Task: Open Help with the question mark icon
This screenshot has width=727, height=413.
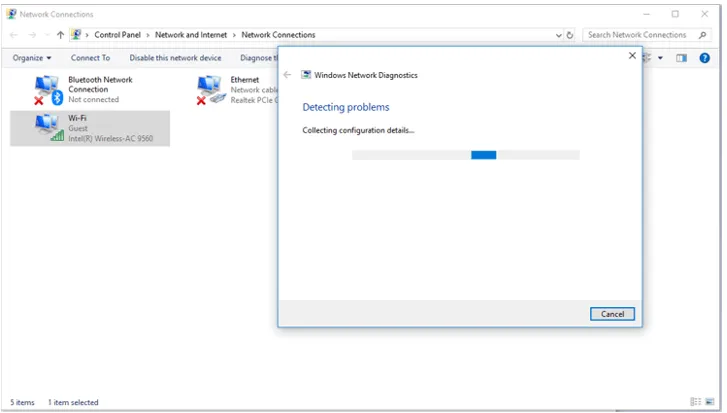Action: (x=704, y=58)
